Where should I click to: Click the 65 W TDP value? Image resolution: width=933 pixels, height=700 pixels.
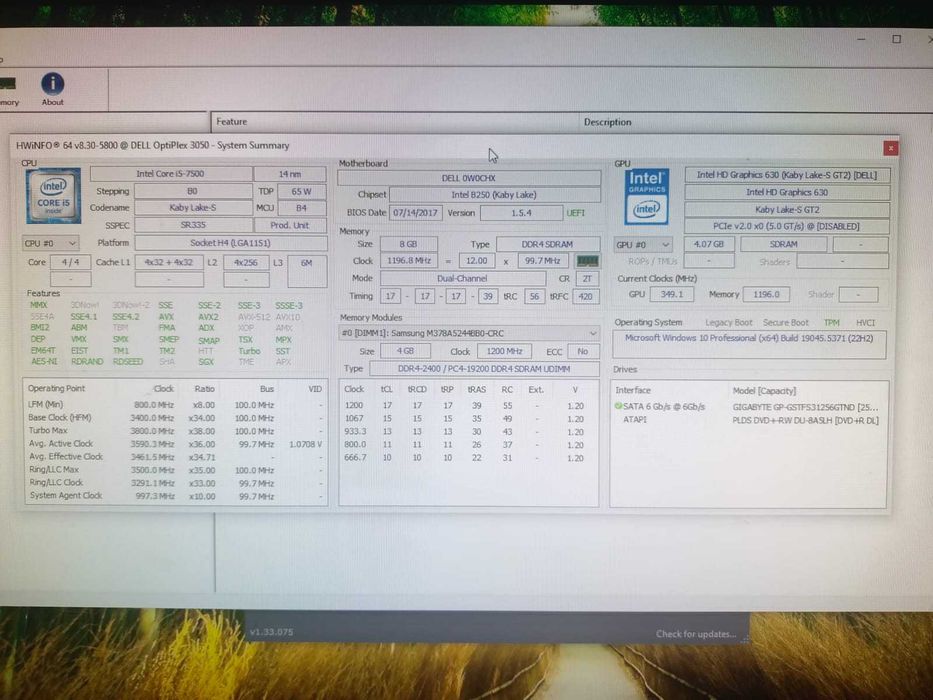(301, 192)
